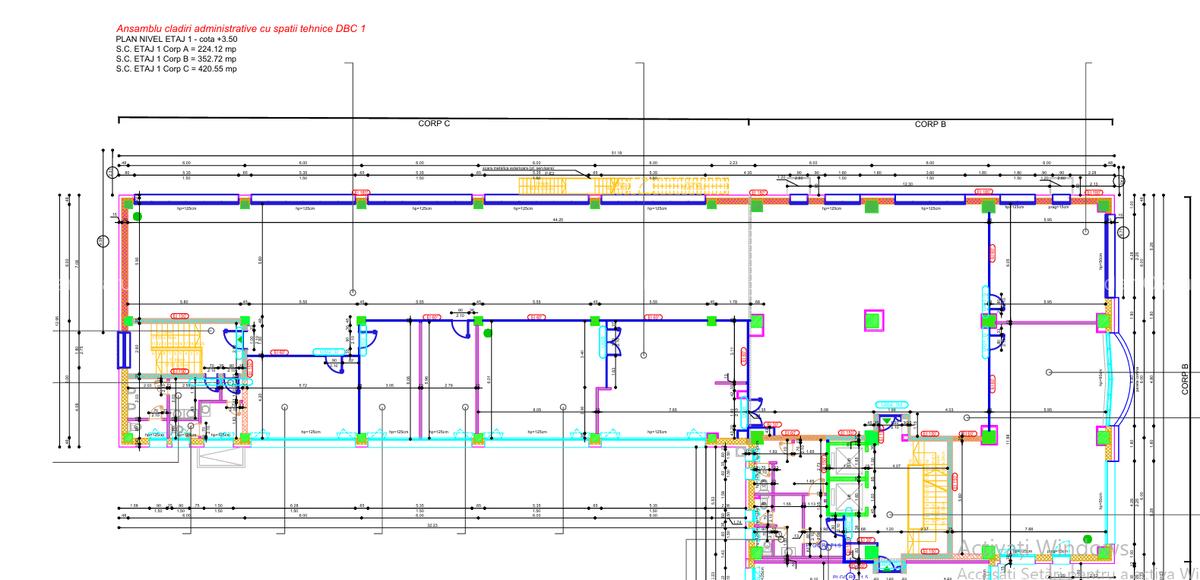Screen dimensions: 1200x580
Task: Click the Corp B area text 352.72 mp
Action: (176, 59)
